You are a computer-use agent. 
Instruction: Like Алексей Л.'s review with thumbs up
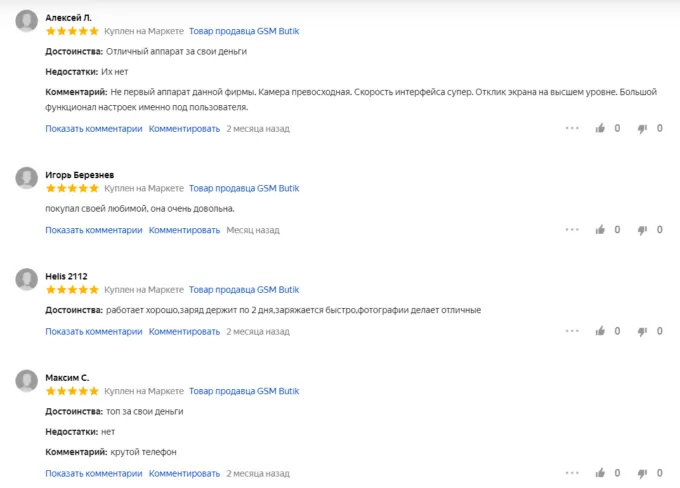[x=600, y=128]
